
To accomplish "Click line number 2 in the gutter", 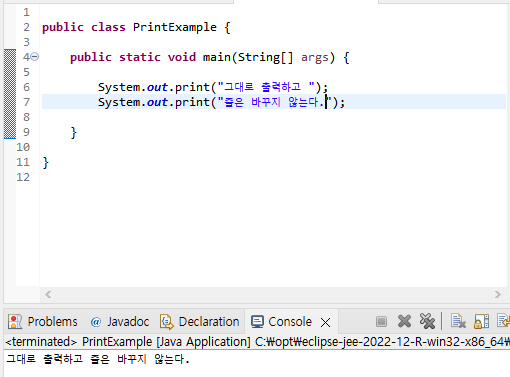I will [x=27, y=27].
